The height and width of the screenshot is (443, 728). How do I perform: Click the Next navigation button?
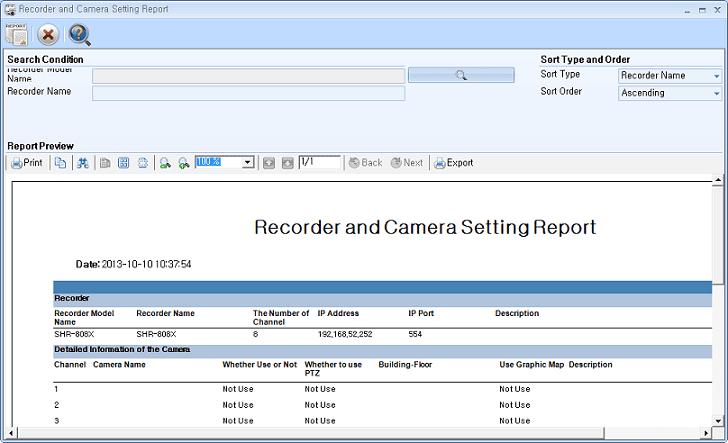click(407, 163)
